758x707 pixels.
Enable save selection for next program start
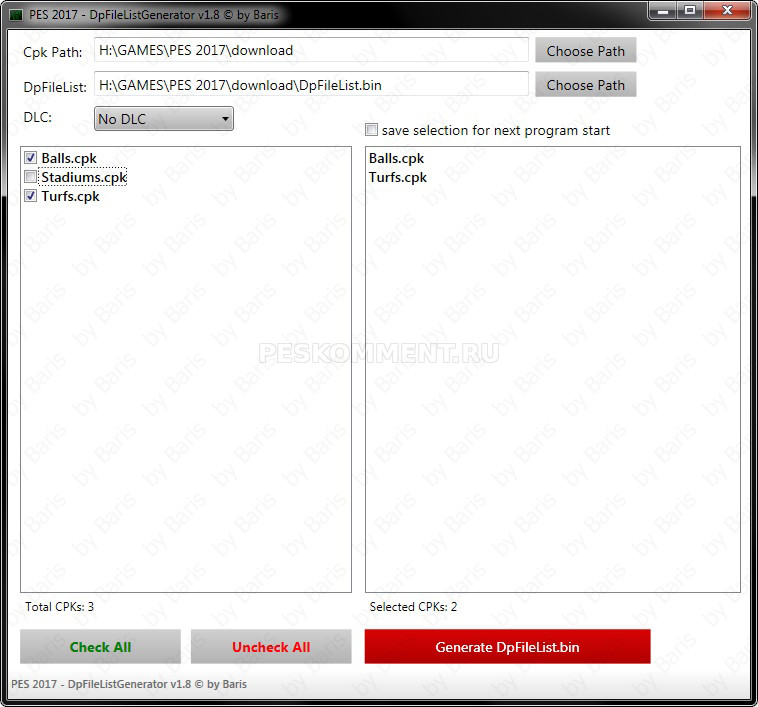click(371, 130)
